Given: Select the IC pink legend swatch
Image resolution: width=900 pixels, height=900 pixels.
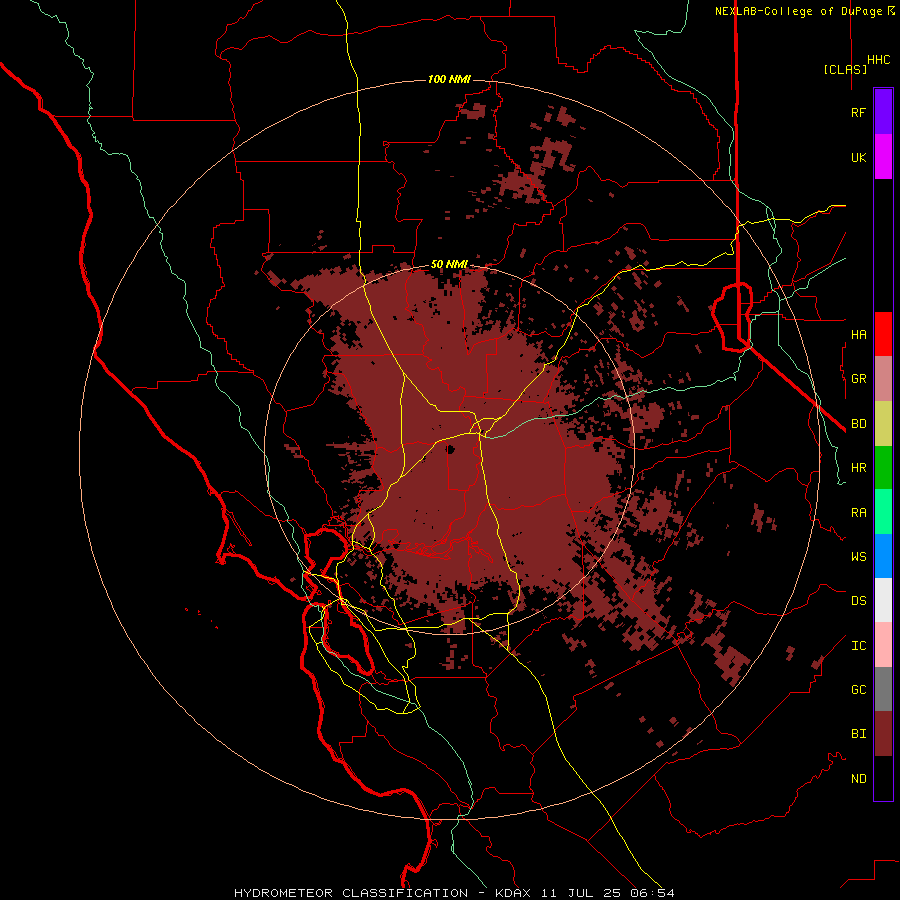Looking at the screenshot, I should click(x=883, y=645).
